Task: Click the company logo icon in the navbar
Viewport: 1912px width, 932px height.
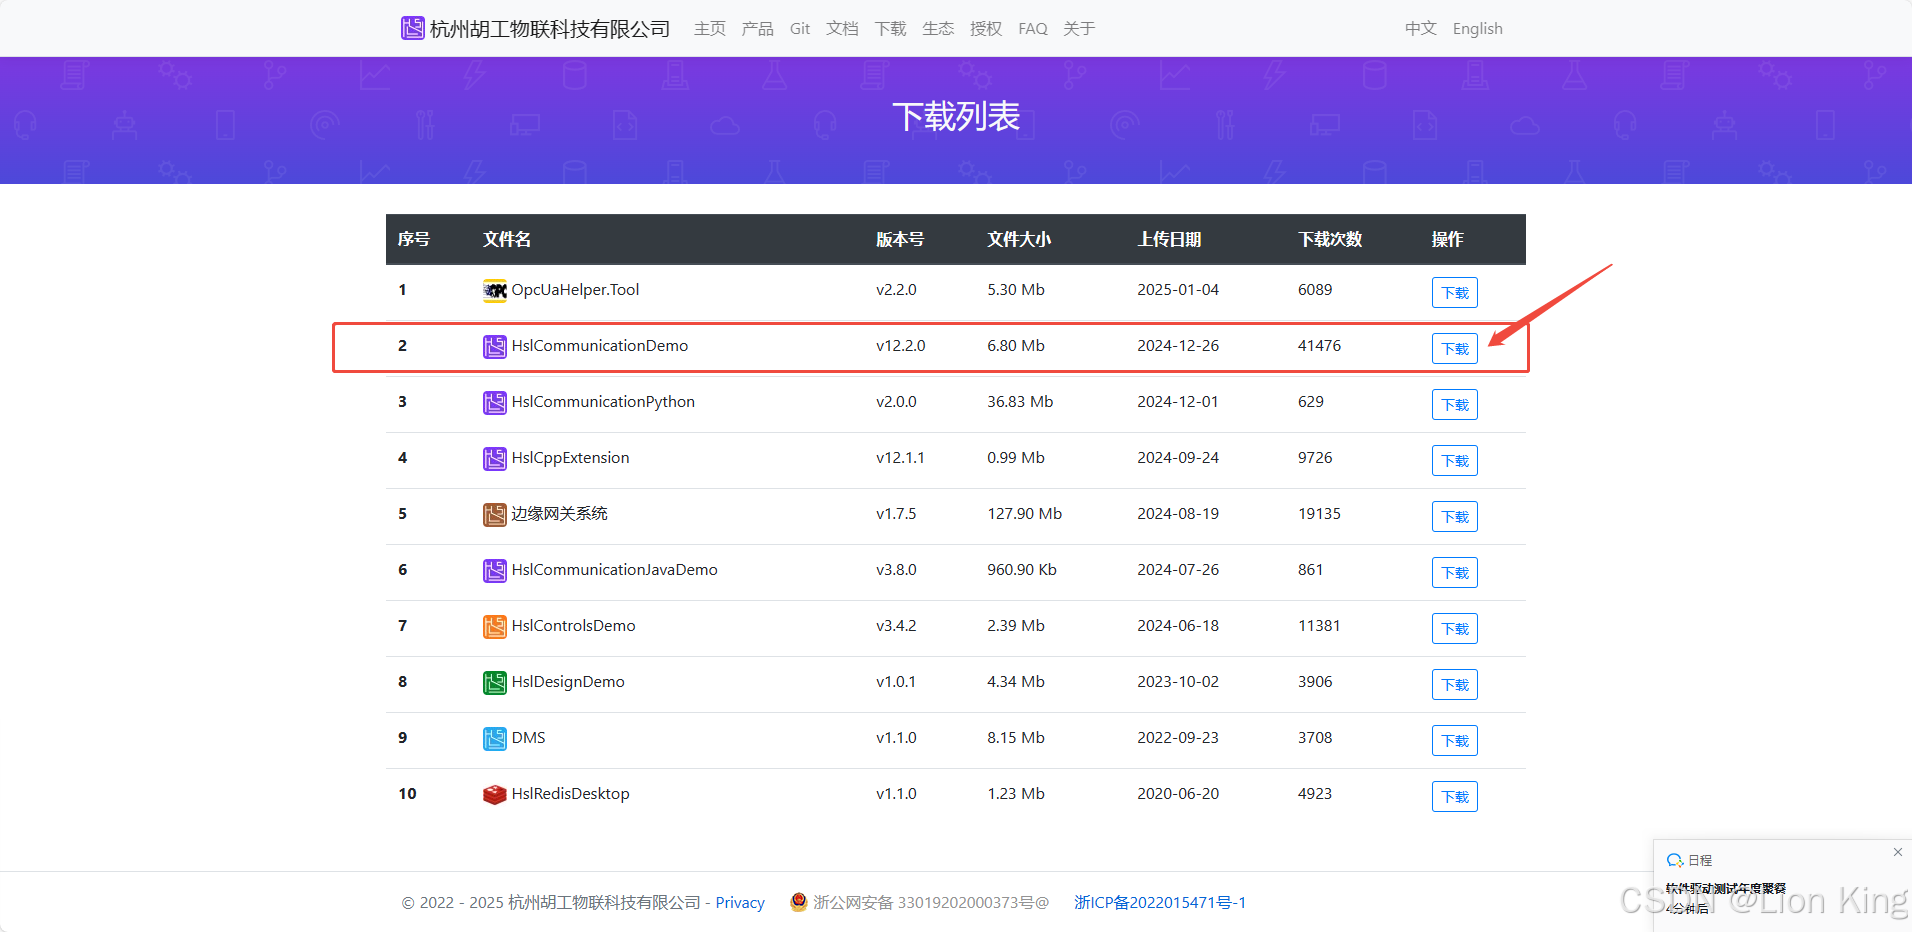Action: (412, 28)
